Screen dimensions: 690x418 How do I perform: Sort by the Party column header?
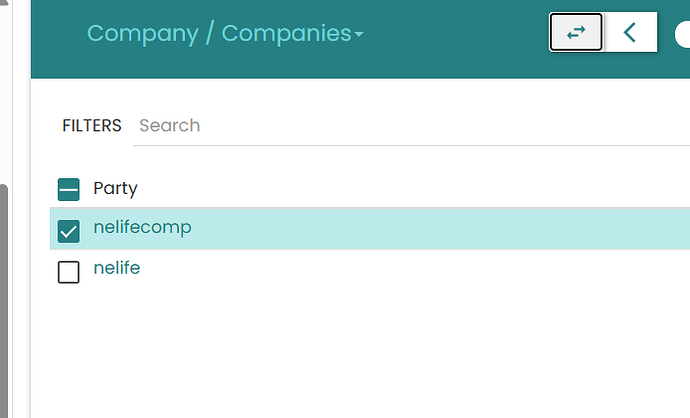point(115,188)
